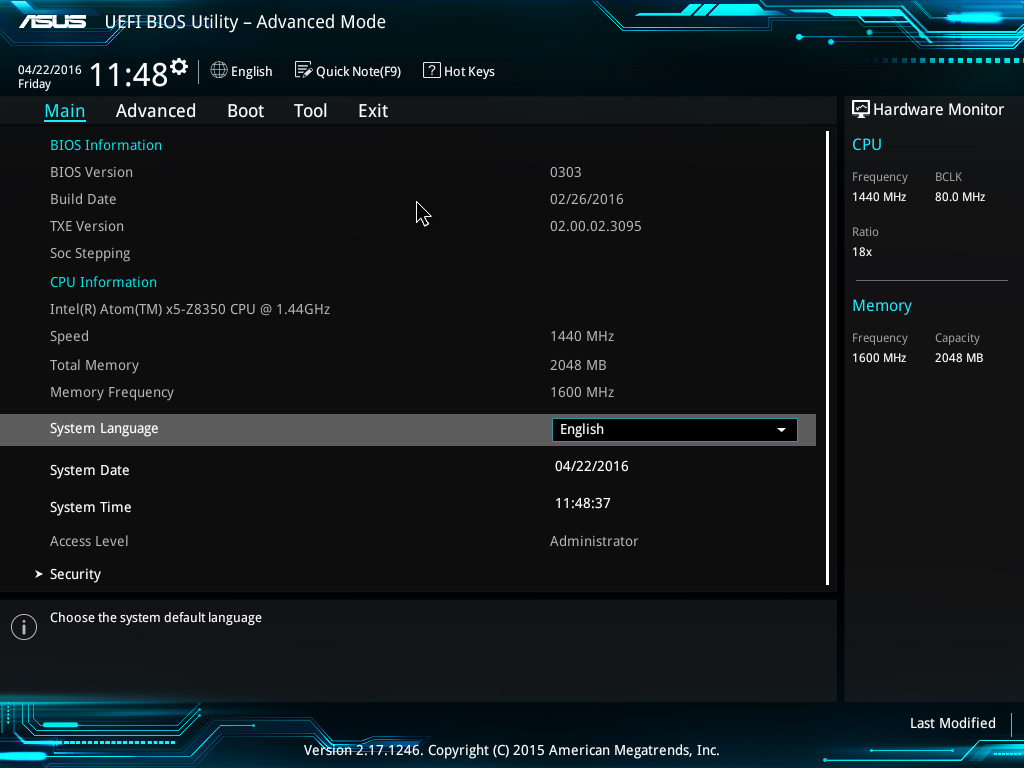Click the Memory Frequency value 1600 MHz
The height and width of the screenshot is (768, 1024).
click(582, 392)
